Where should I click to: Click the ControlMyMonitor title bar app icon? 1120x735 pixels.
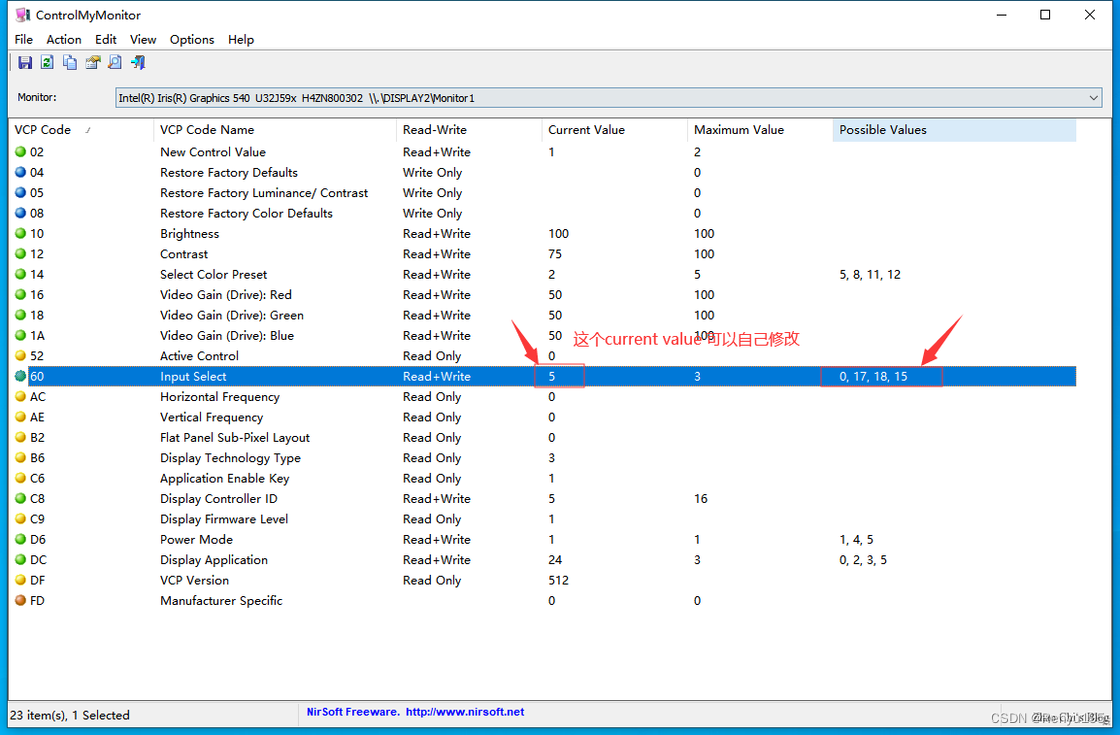point(22,15)
